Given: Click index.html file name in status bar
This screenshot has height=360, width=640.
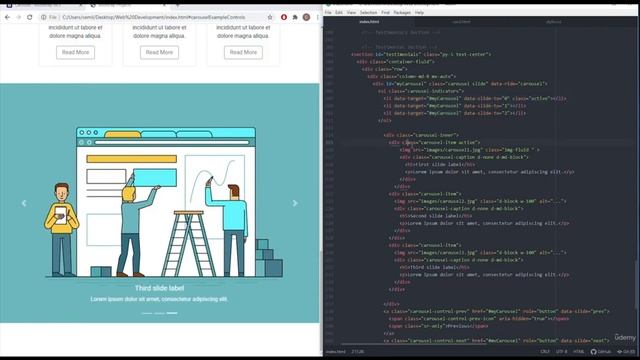Looking at the screenshot, I should (336, 351).
